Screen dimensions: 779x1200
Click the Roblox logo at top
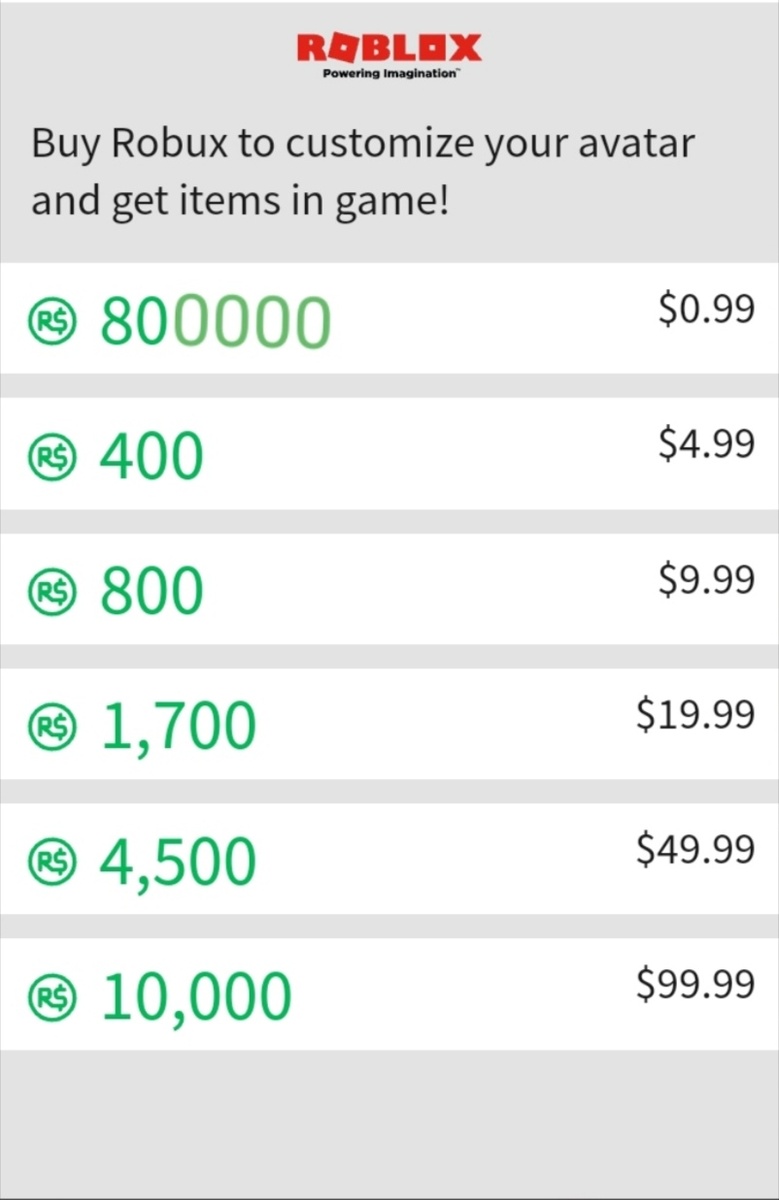[389, 56]
